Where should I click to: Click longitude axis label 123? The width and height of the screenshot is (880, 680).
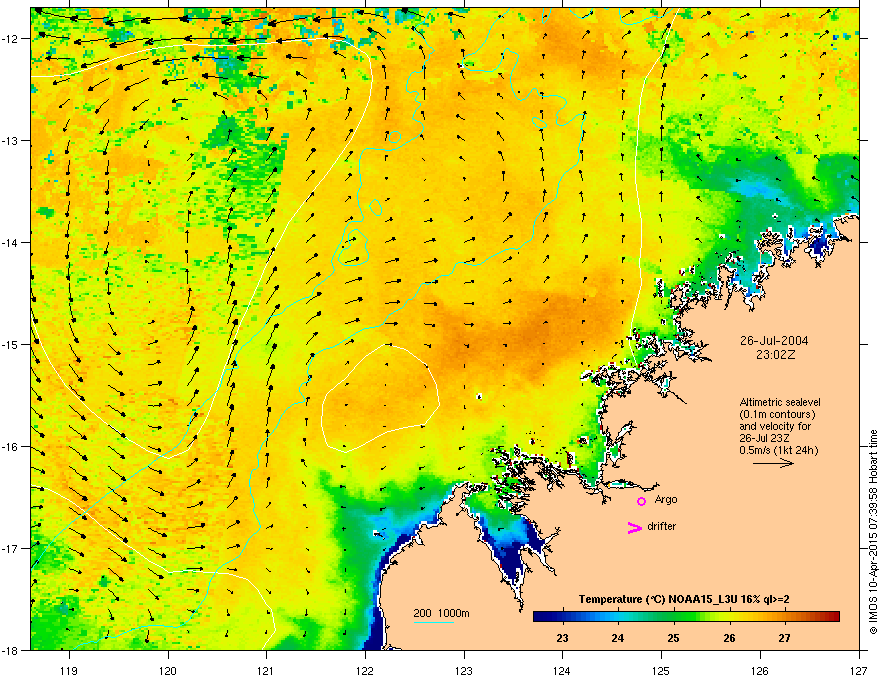(464, 670)
